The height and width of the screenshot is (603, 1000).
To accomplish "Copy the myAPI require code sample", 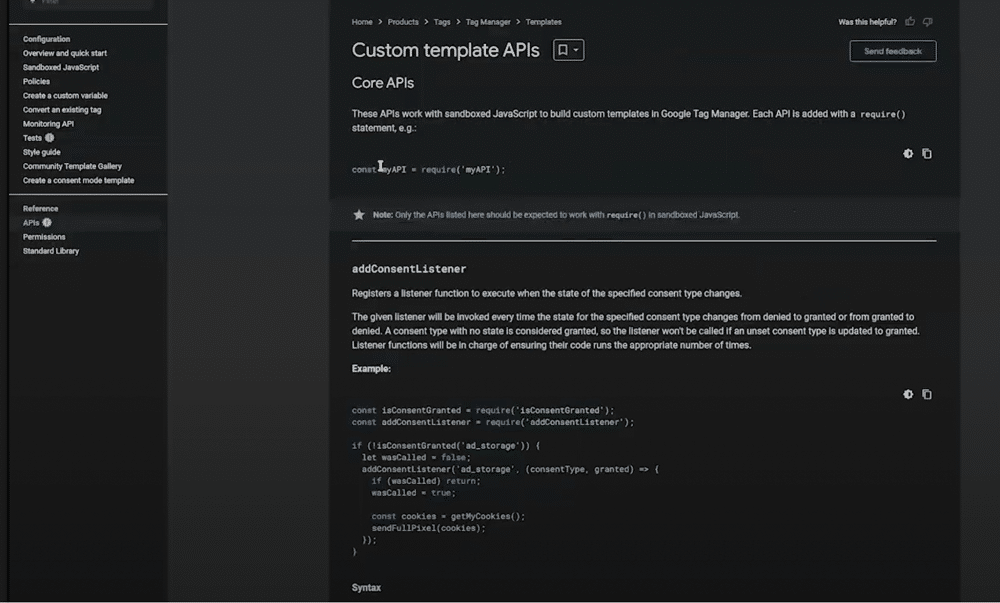I will coord(927,154).
